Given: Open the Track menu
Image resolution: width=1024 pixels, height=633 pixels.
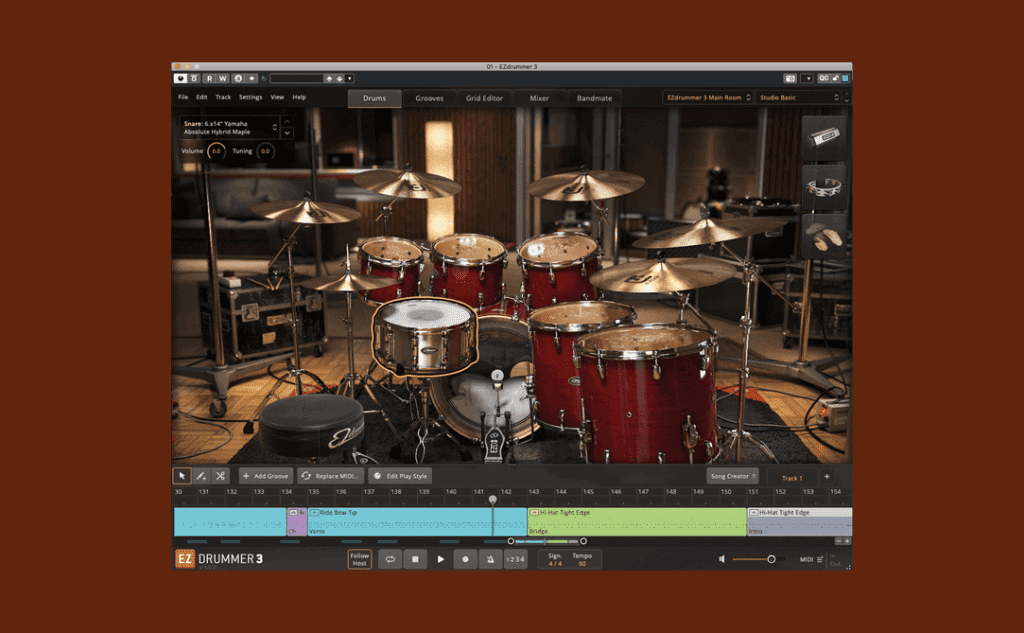Looking at the screenshot, I should coord(223,97).
